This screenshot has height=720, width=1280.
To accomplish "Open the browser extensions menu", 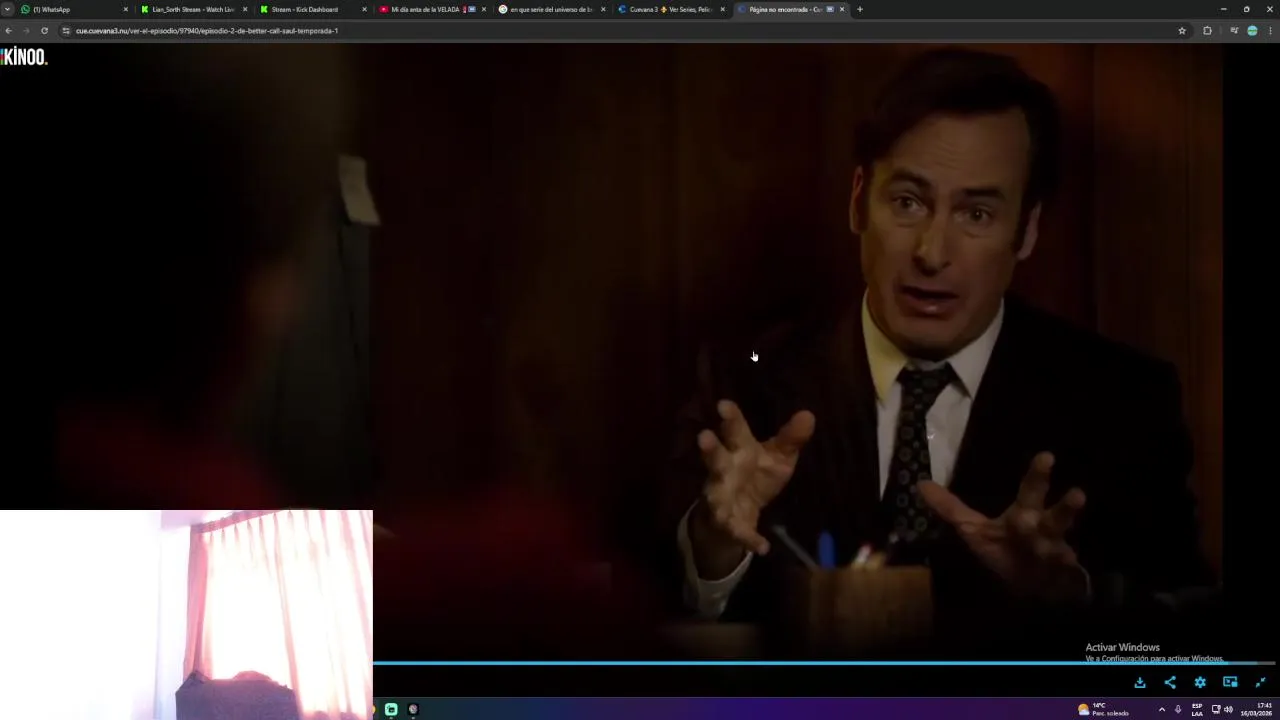I will click(x=1207, y=31).
